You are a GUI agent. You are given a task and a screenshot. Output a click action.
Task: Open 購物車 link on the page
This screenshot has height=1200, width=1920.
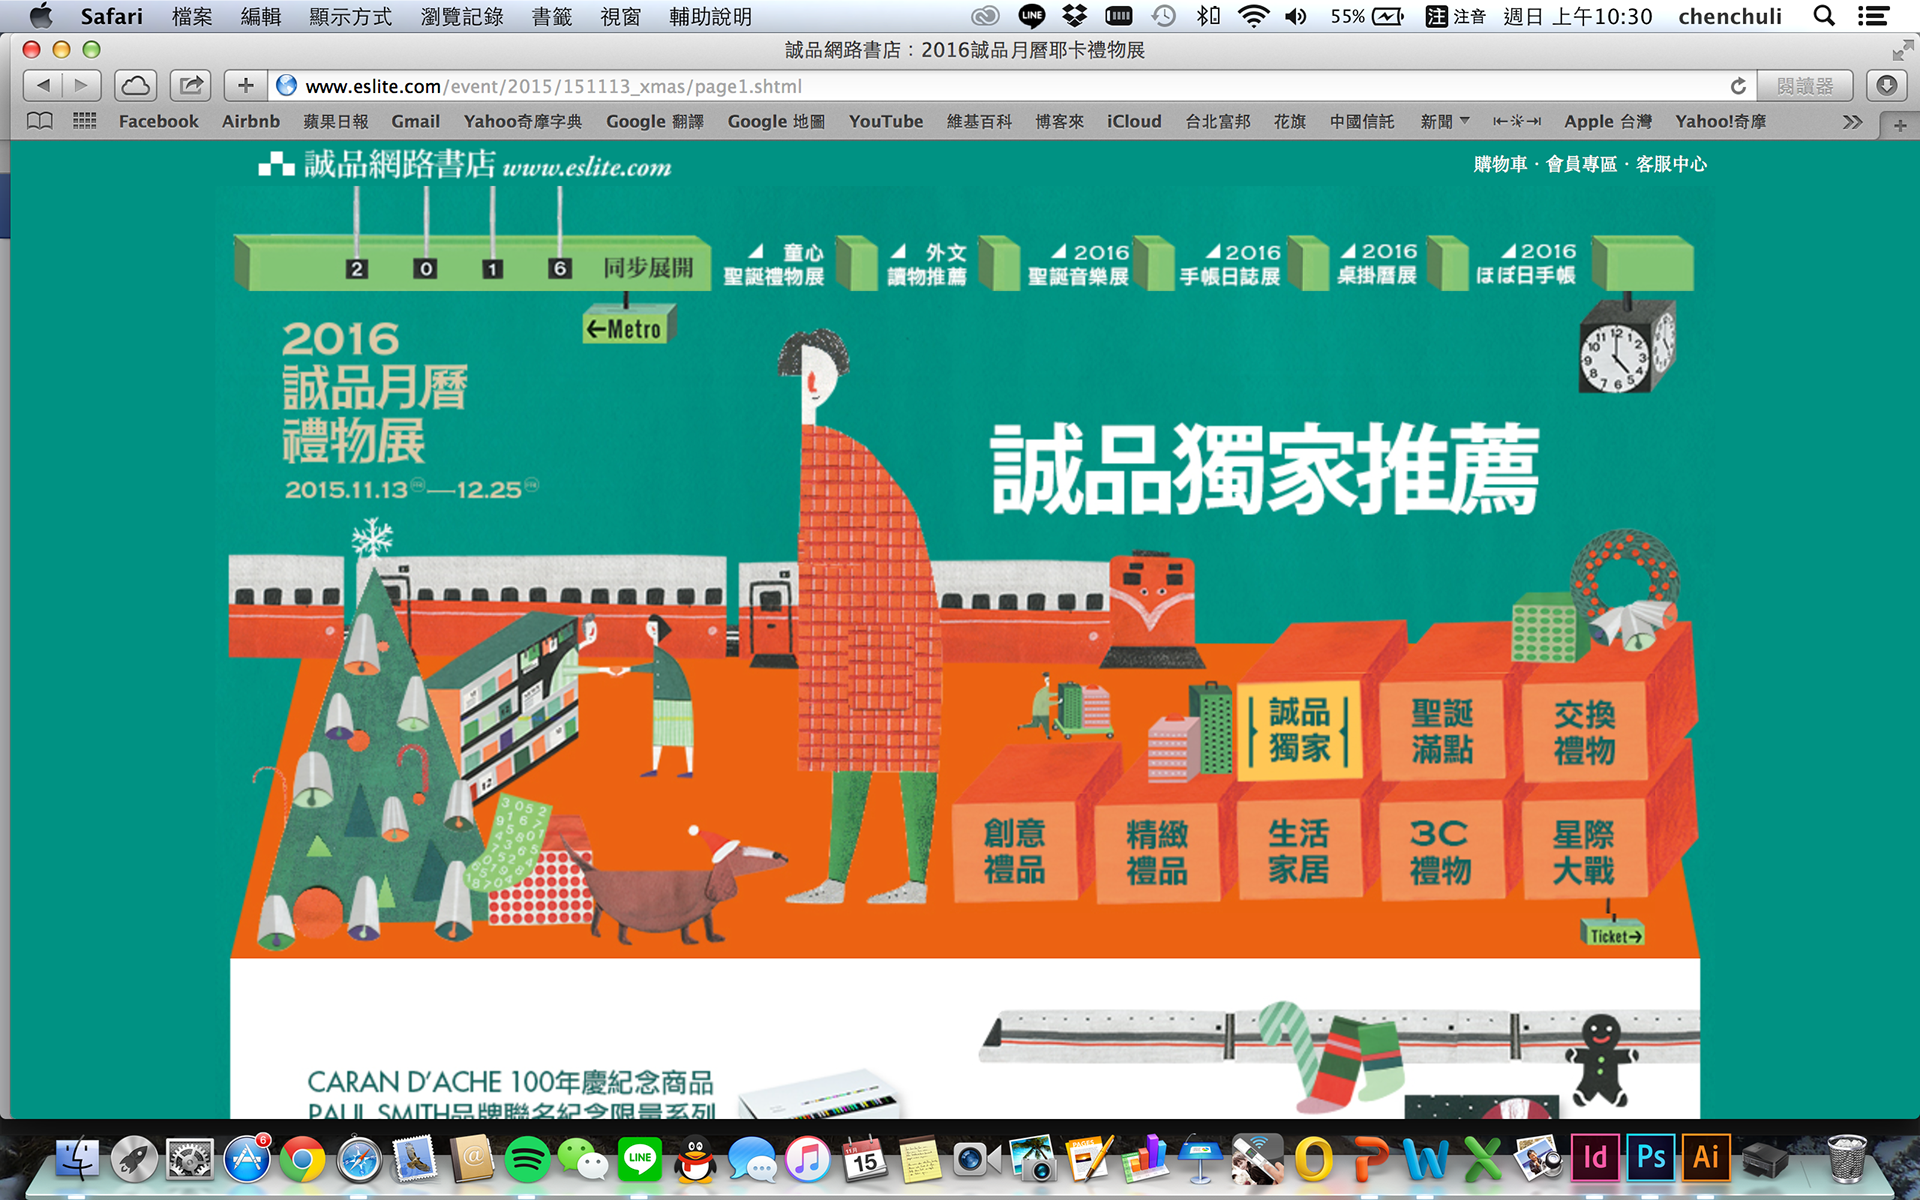point(1500,164)
